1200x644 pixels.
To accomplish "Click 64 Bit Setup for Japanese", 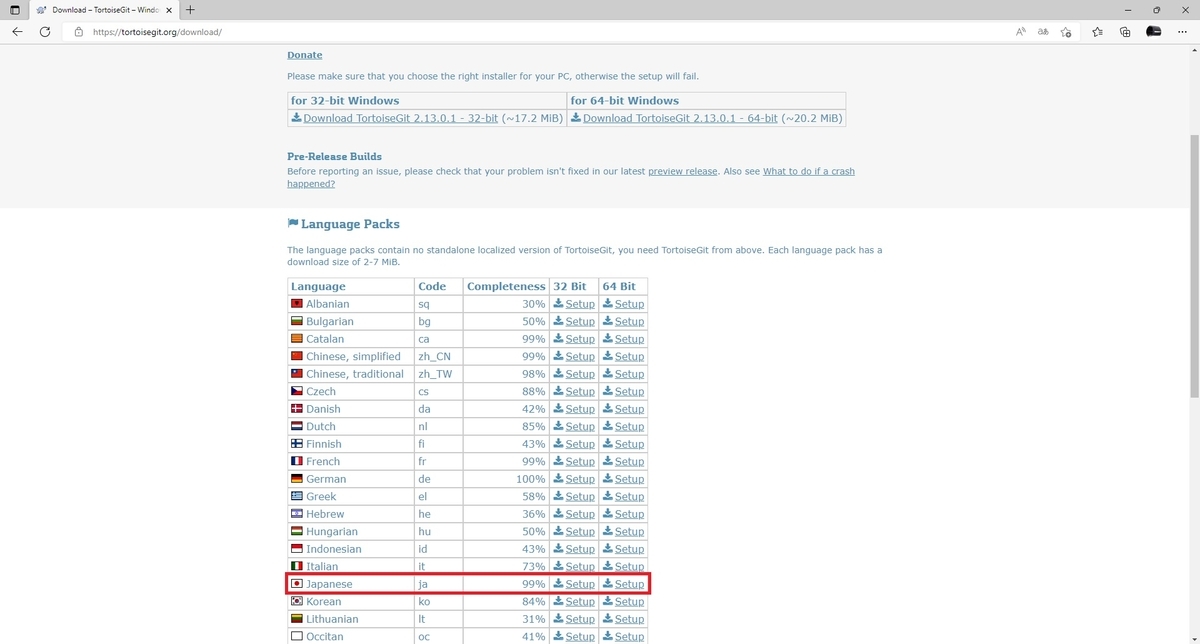I will (x=623, y=584).
